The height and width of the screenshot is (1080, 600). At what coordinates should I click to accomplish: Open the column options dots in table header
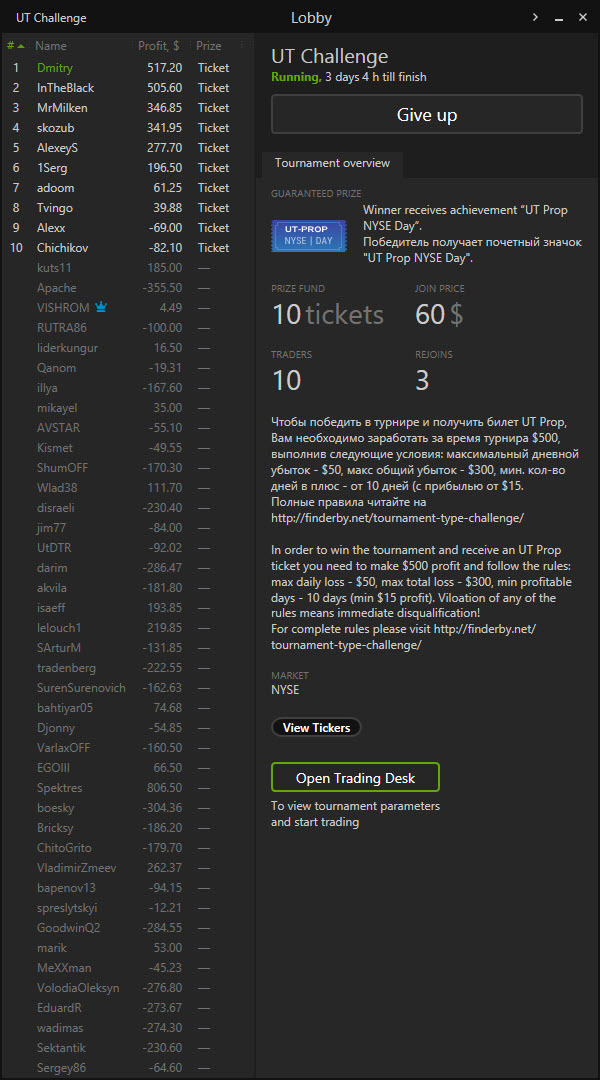[242, 46]
